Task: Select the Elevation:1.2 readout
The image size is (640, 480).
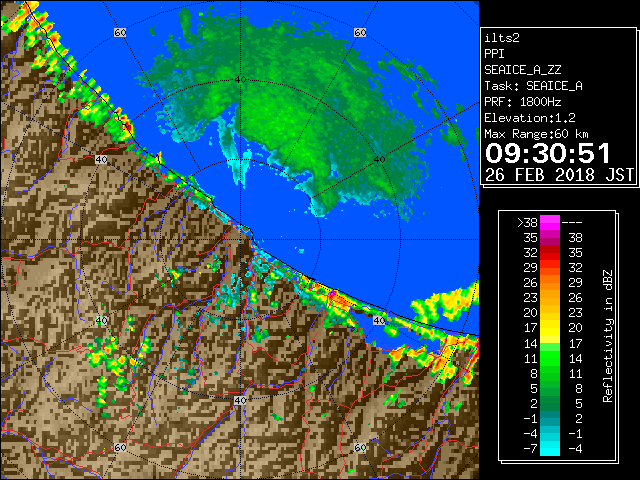Action: pos(529,118)
